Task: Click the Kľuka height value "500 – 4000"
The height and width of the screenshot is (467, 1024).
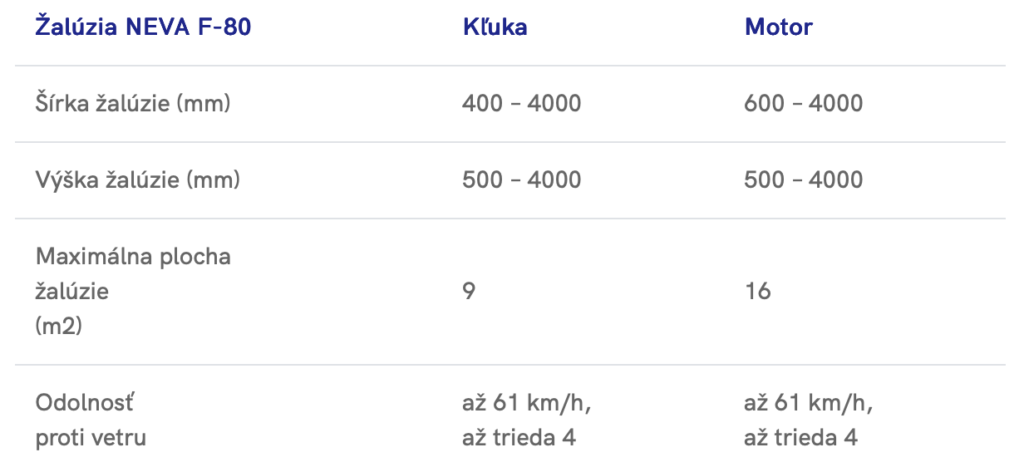Action: pos(521,180)
